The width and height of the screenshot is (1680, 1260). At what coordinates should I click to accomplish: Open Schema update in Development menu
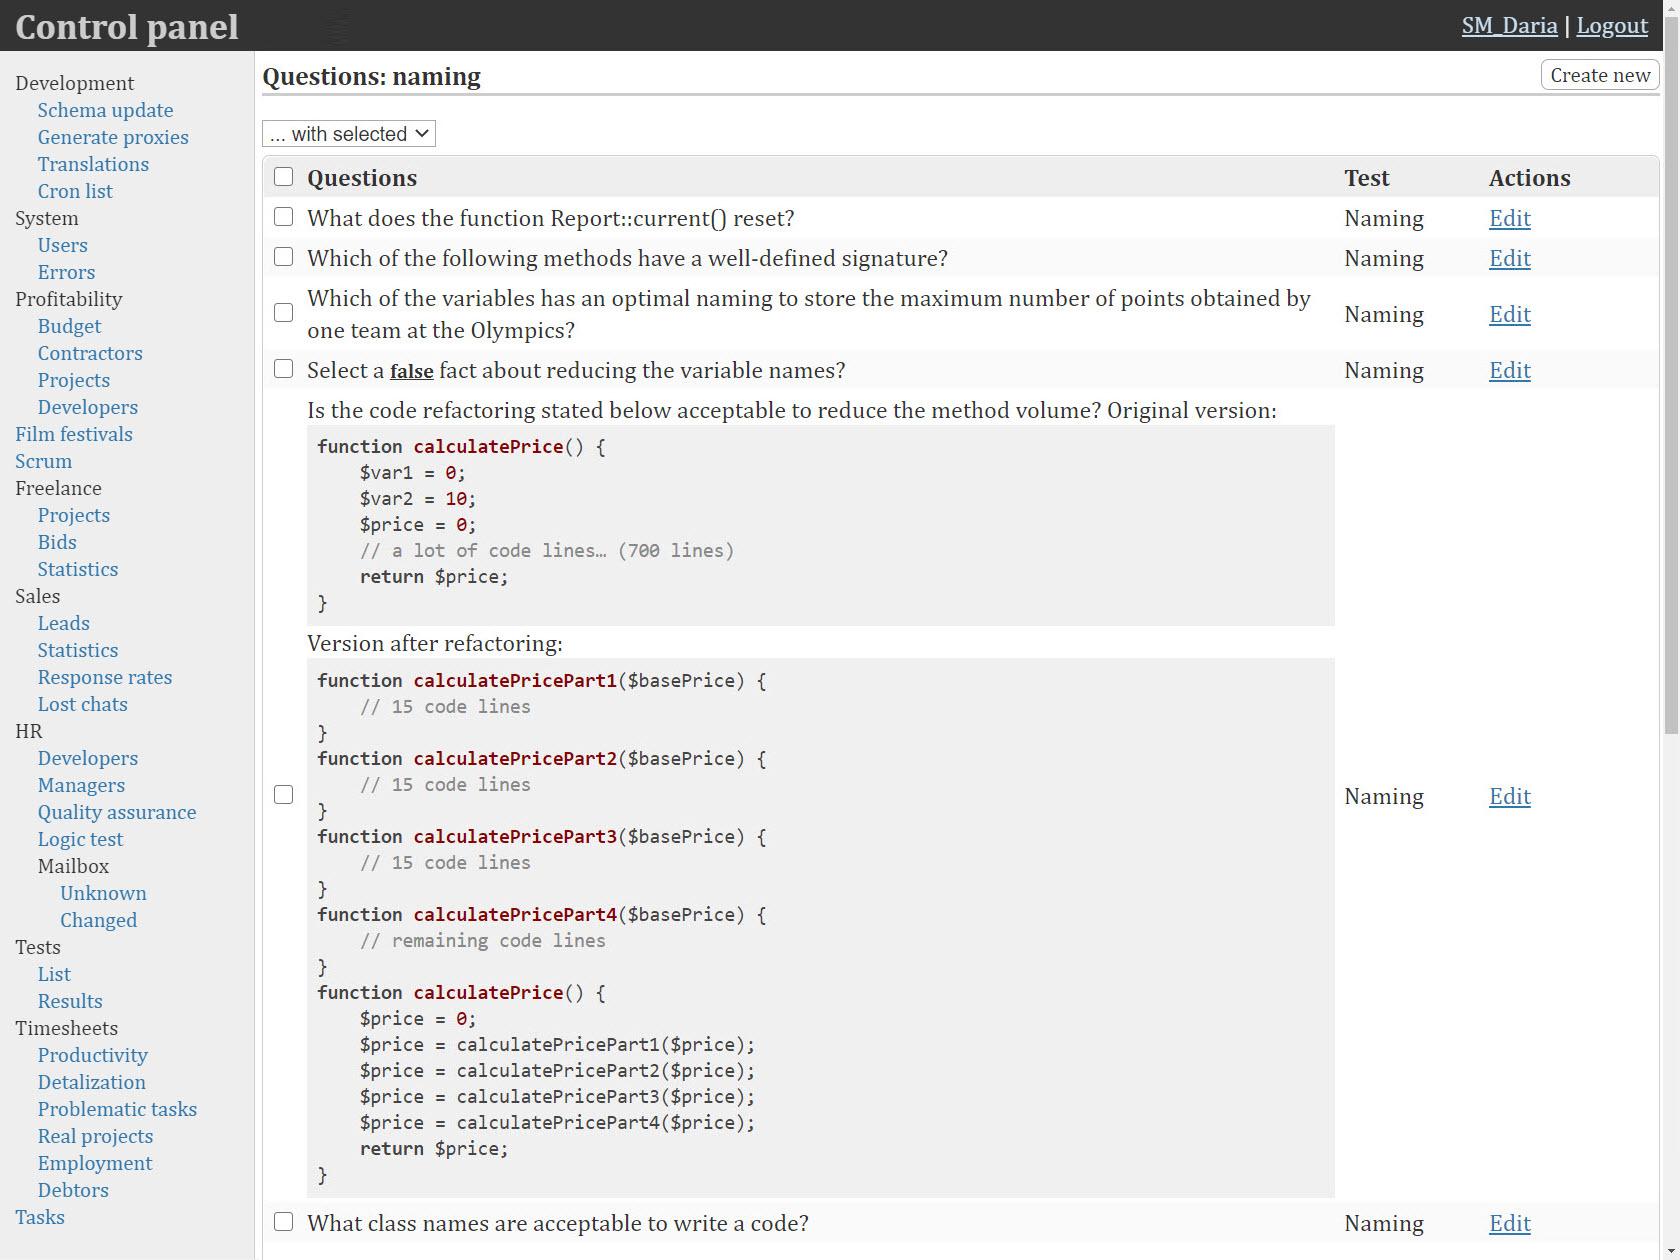[x=105, y=110]
